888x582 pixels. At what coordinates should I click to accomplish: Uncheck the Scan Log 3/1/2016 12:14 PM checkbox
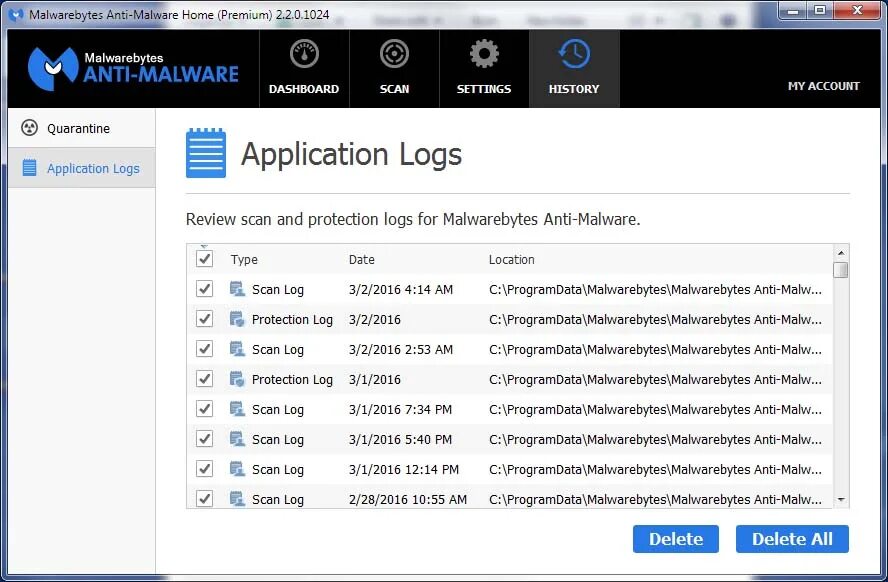pyautogui.click(x=204, y=469)
